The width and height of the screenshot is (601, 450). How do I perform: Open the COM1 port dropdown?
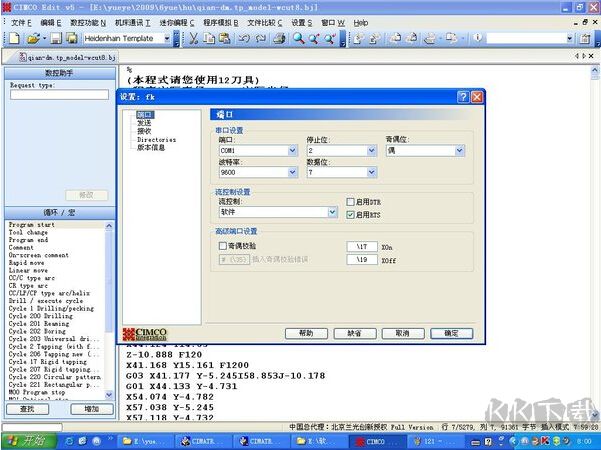(x=292, y=150)
